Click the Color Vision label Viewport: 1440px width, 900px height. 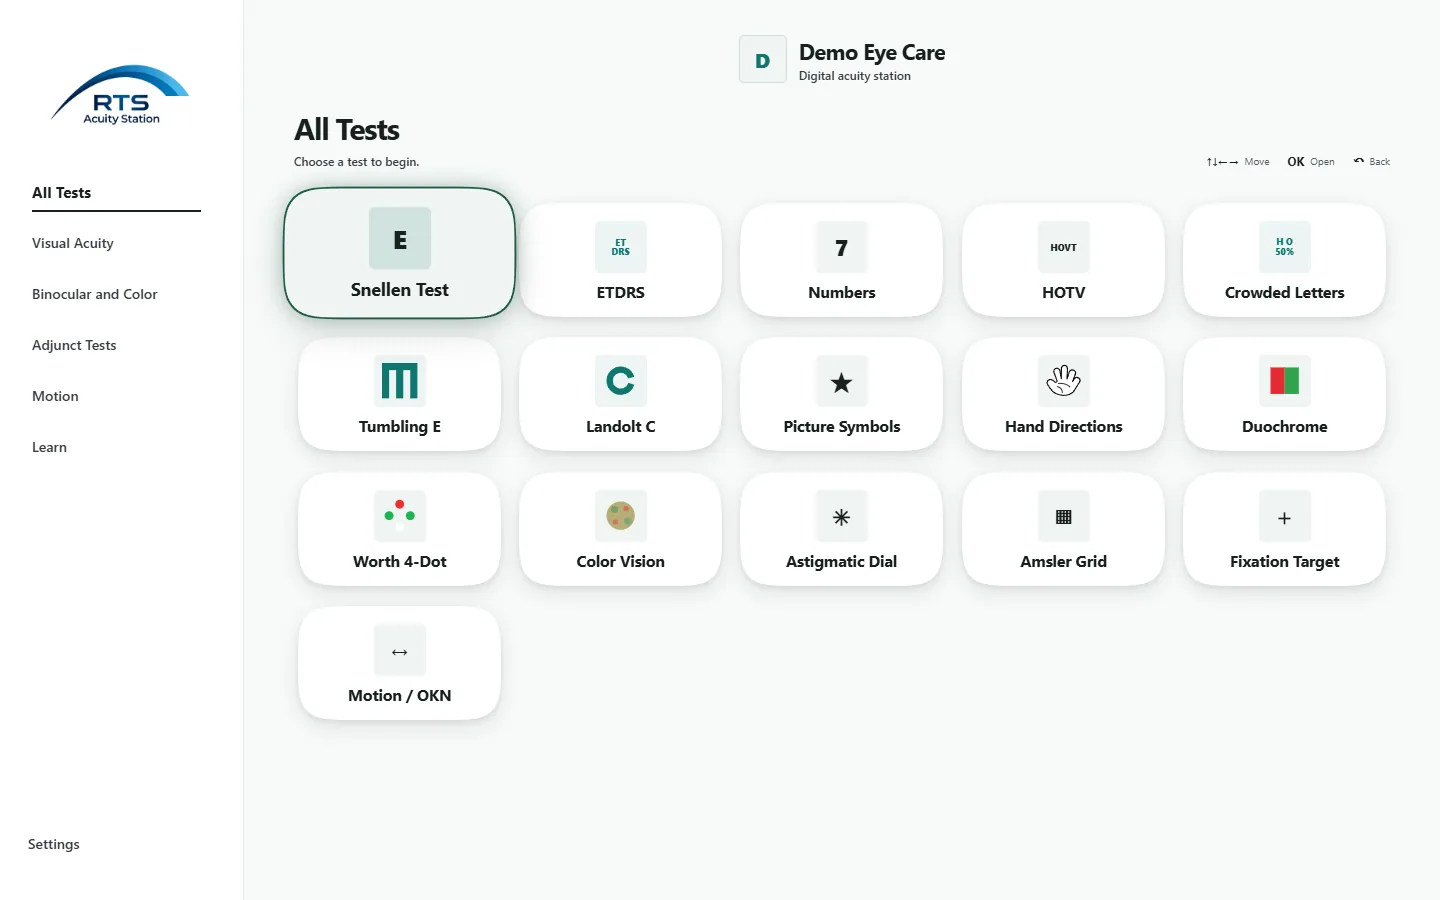(x=621, y=562)
